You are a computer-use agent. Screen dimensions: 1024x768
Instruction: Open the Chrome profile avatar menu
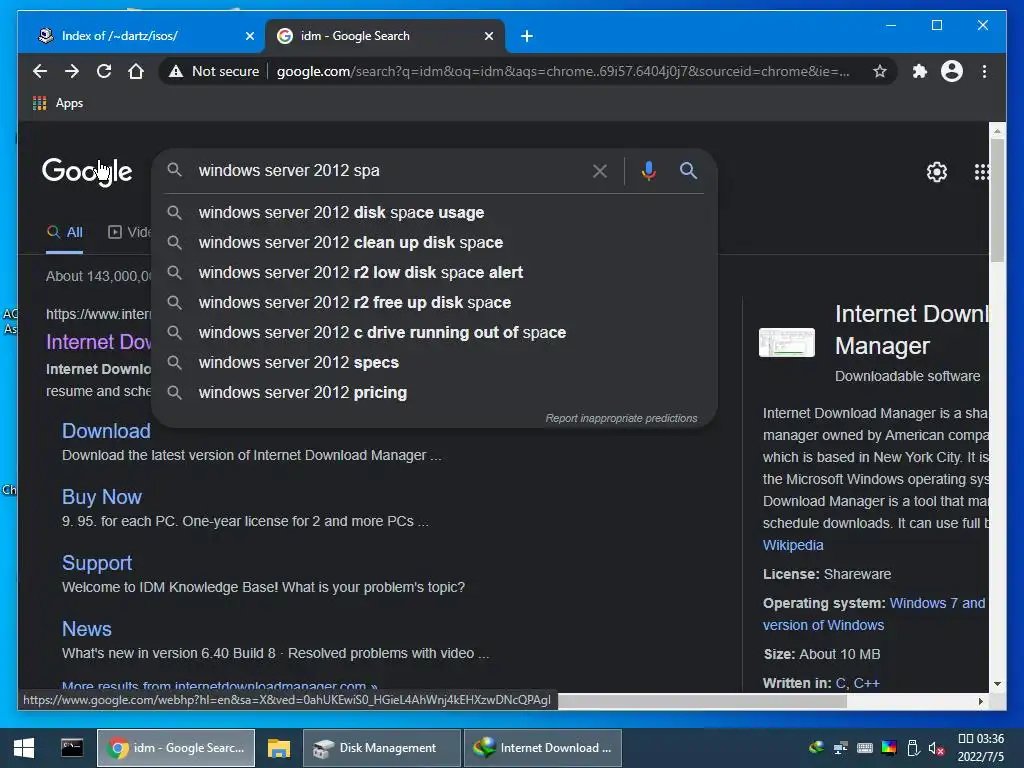pyautogui.click(x=952, y=71)
